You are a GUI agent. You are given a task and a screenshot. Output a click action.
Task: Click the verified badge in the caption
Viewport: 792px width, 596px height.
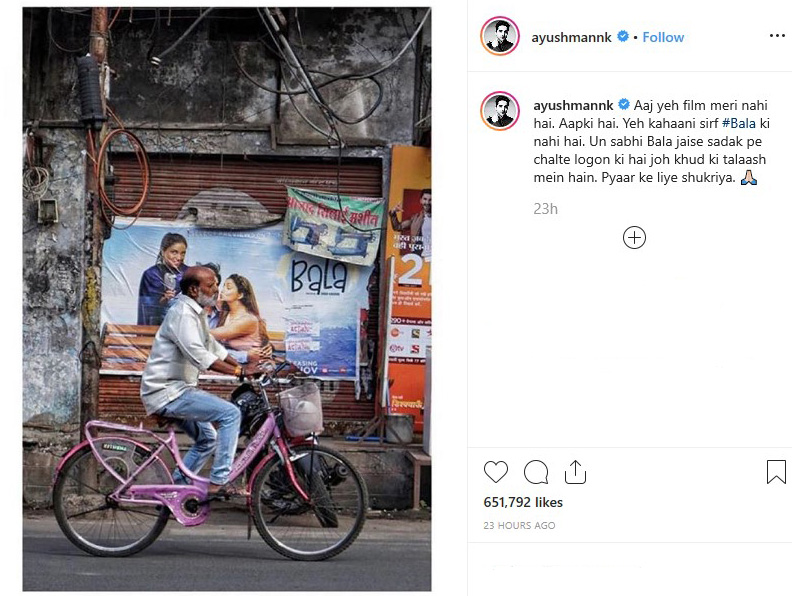[624, 105]
